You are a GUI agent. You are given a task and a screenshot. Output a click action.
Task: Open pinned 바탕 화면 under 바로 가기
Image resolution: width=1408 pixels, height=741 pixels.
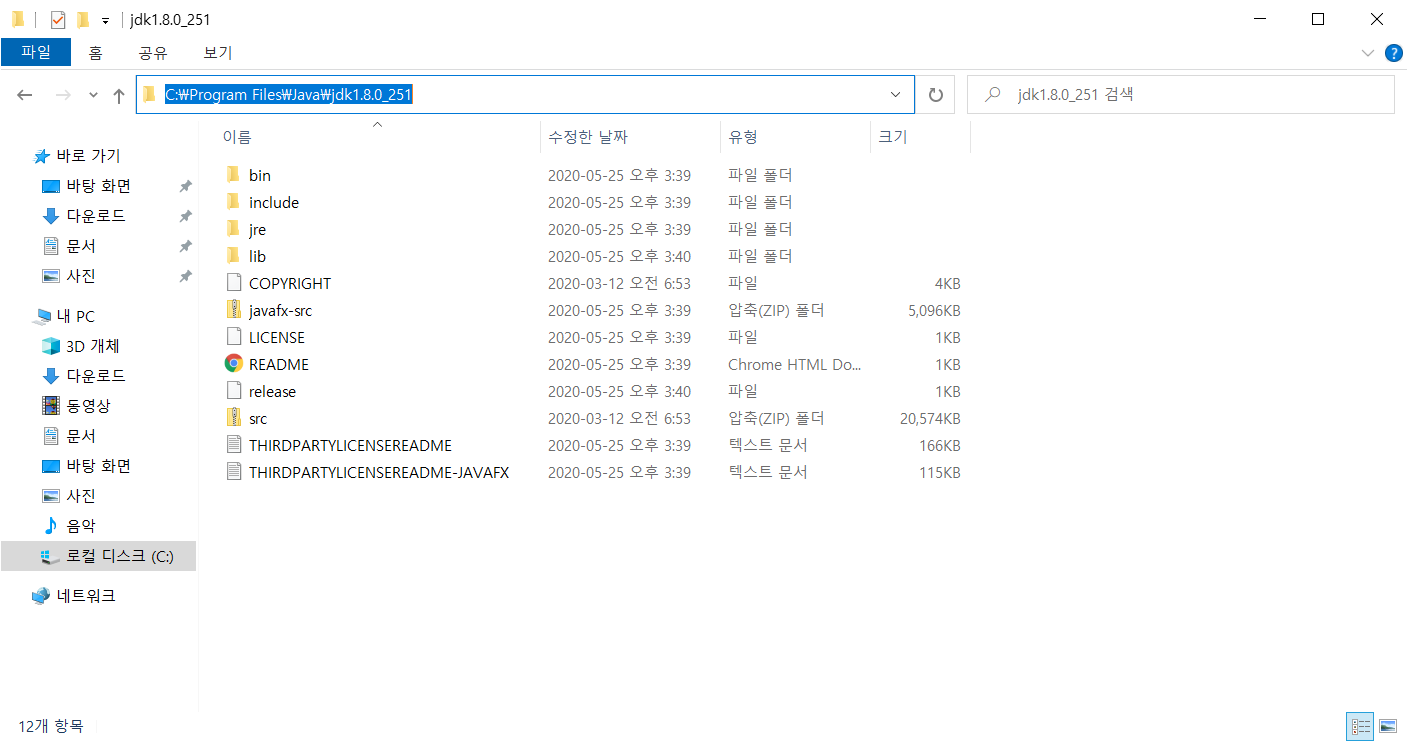click(98, 186)
